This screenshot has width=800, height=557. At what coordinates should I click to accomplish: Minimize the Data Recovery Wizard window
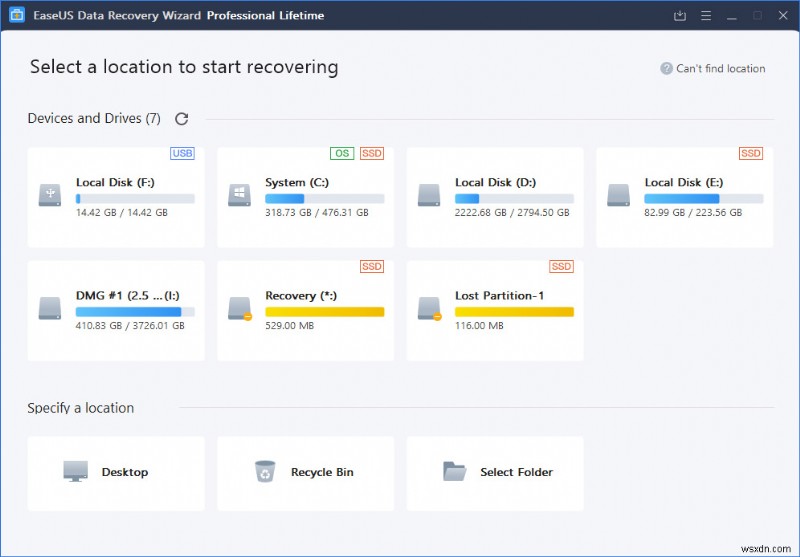coord(732,15)
